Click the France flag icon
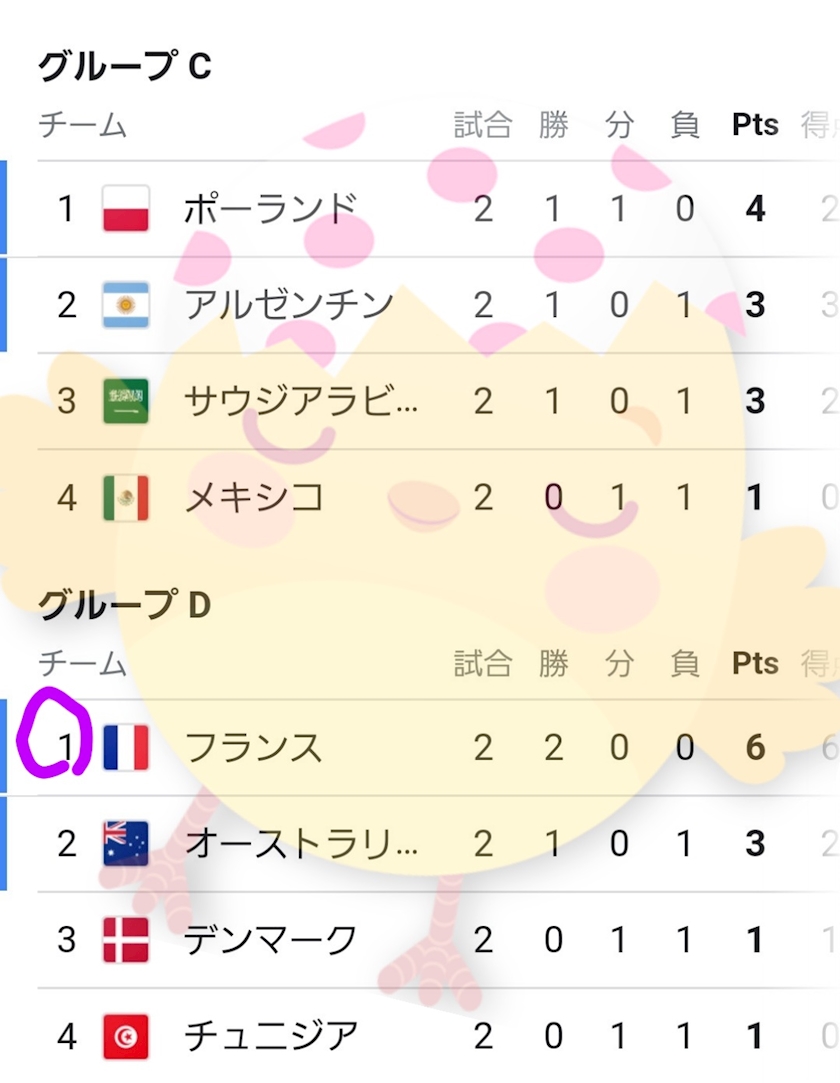Viewport: 840px width, 1083px height. click(x=126, y=747)
